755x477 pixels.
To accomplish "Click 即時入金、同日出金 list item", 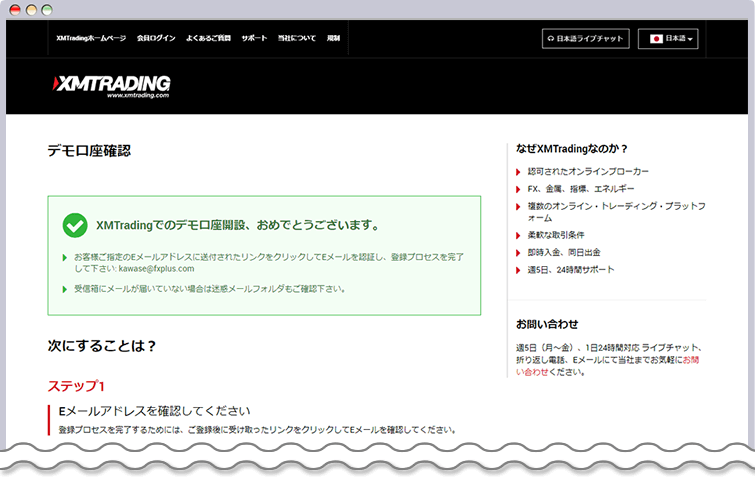I will [x=564, y=252].
